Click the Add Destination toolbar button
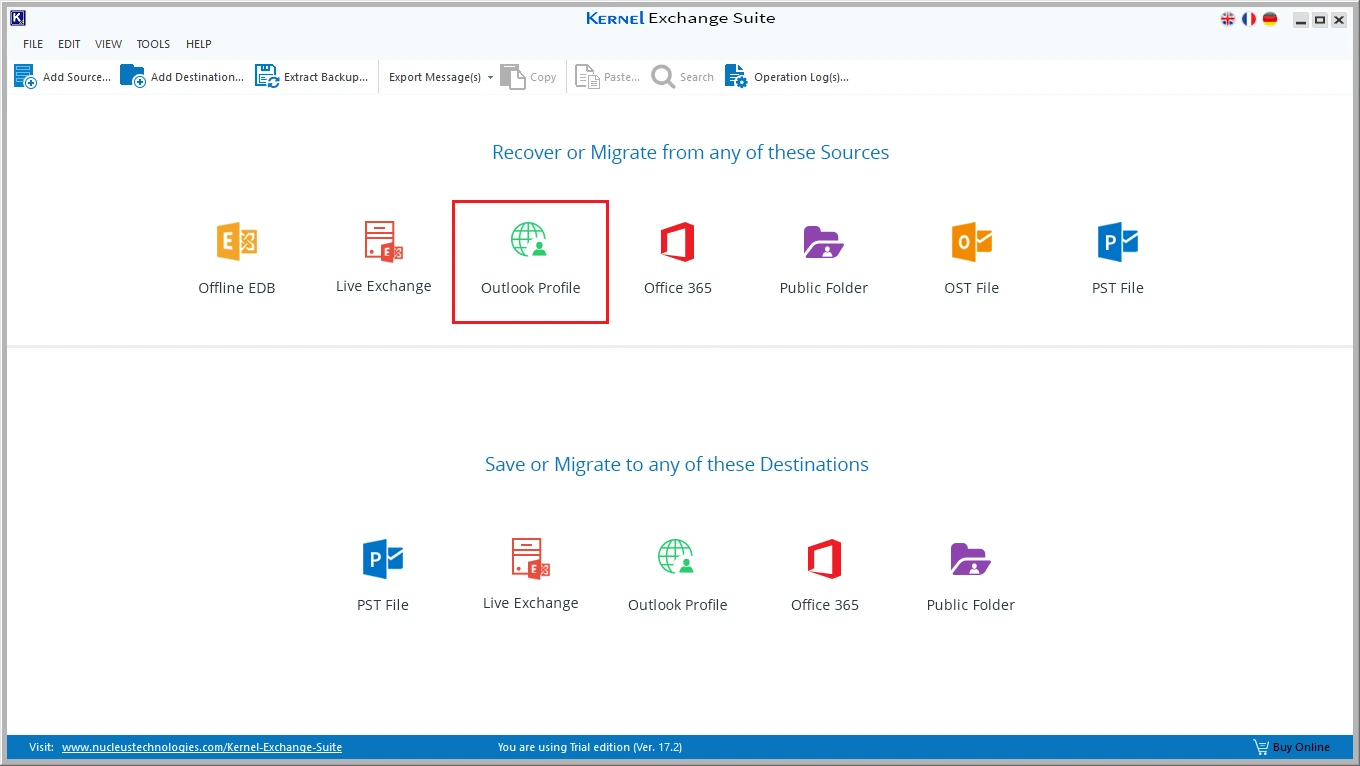Screen dimensions: 1360x766 [182, 77]
